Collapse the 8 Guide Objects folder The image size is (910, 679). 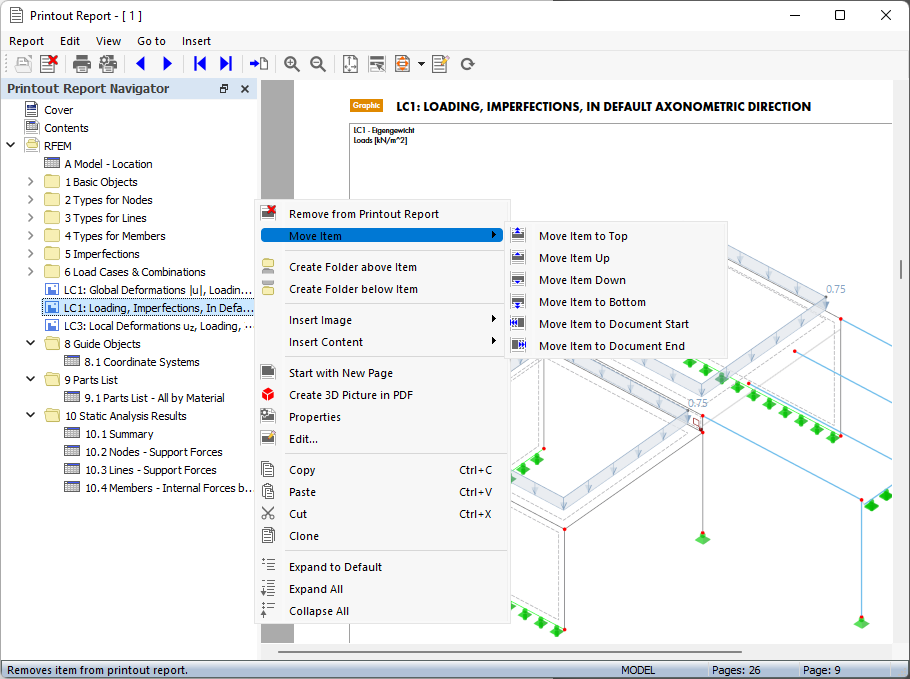point(31,344)
